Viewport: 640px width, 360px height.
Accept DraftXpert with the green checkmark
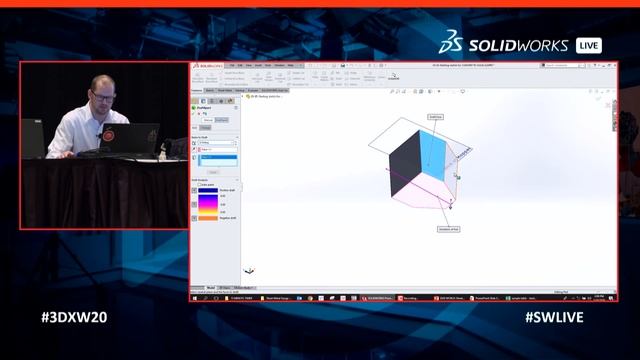(193, 113)
